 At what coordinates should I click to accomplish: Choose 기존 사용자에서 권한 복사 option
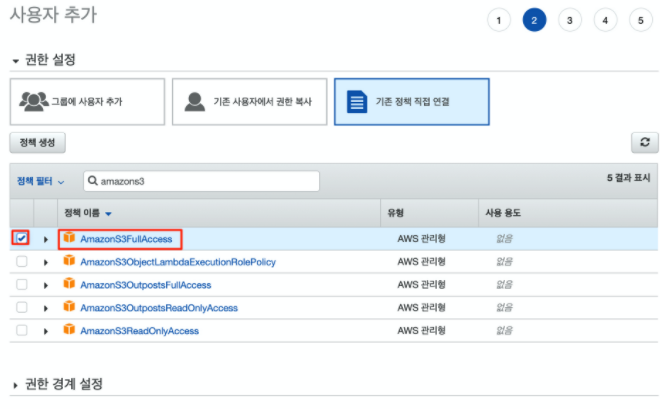(250, 102)
